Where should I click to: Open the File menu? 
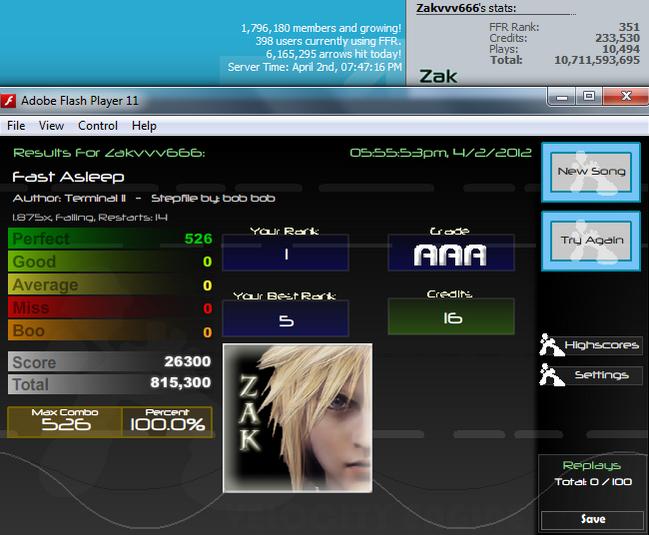point(16,125)
